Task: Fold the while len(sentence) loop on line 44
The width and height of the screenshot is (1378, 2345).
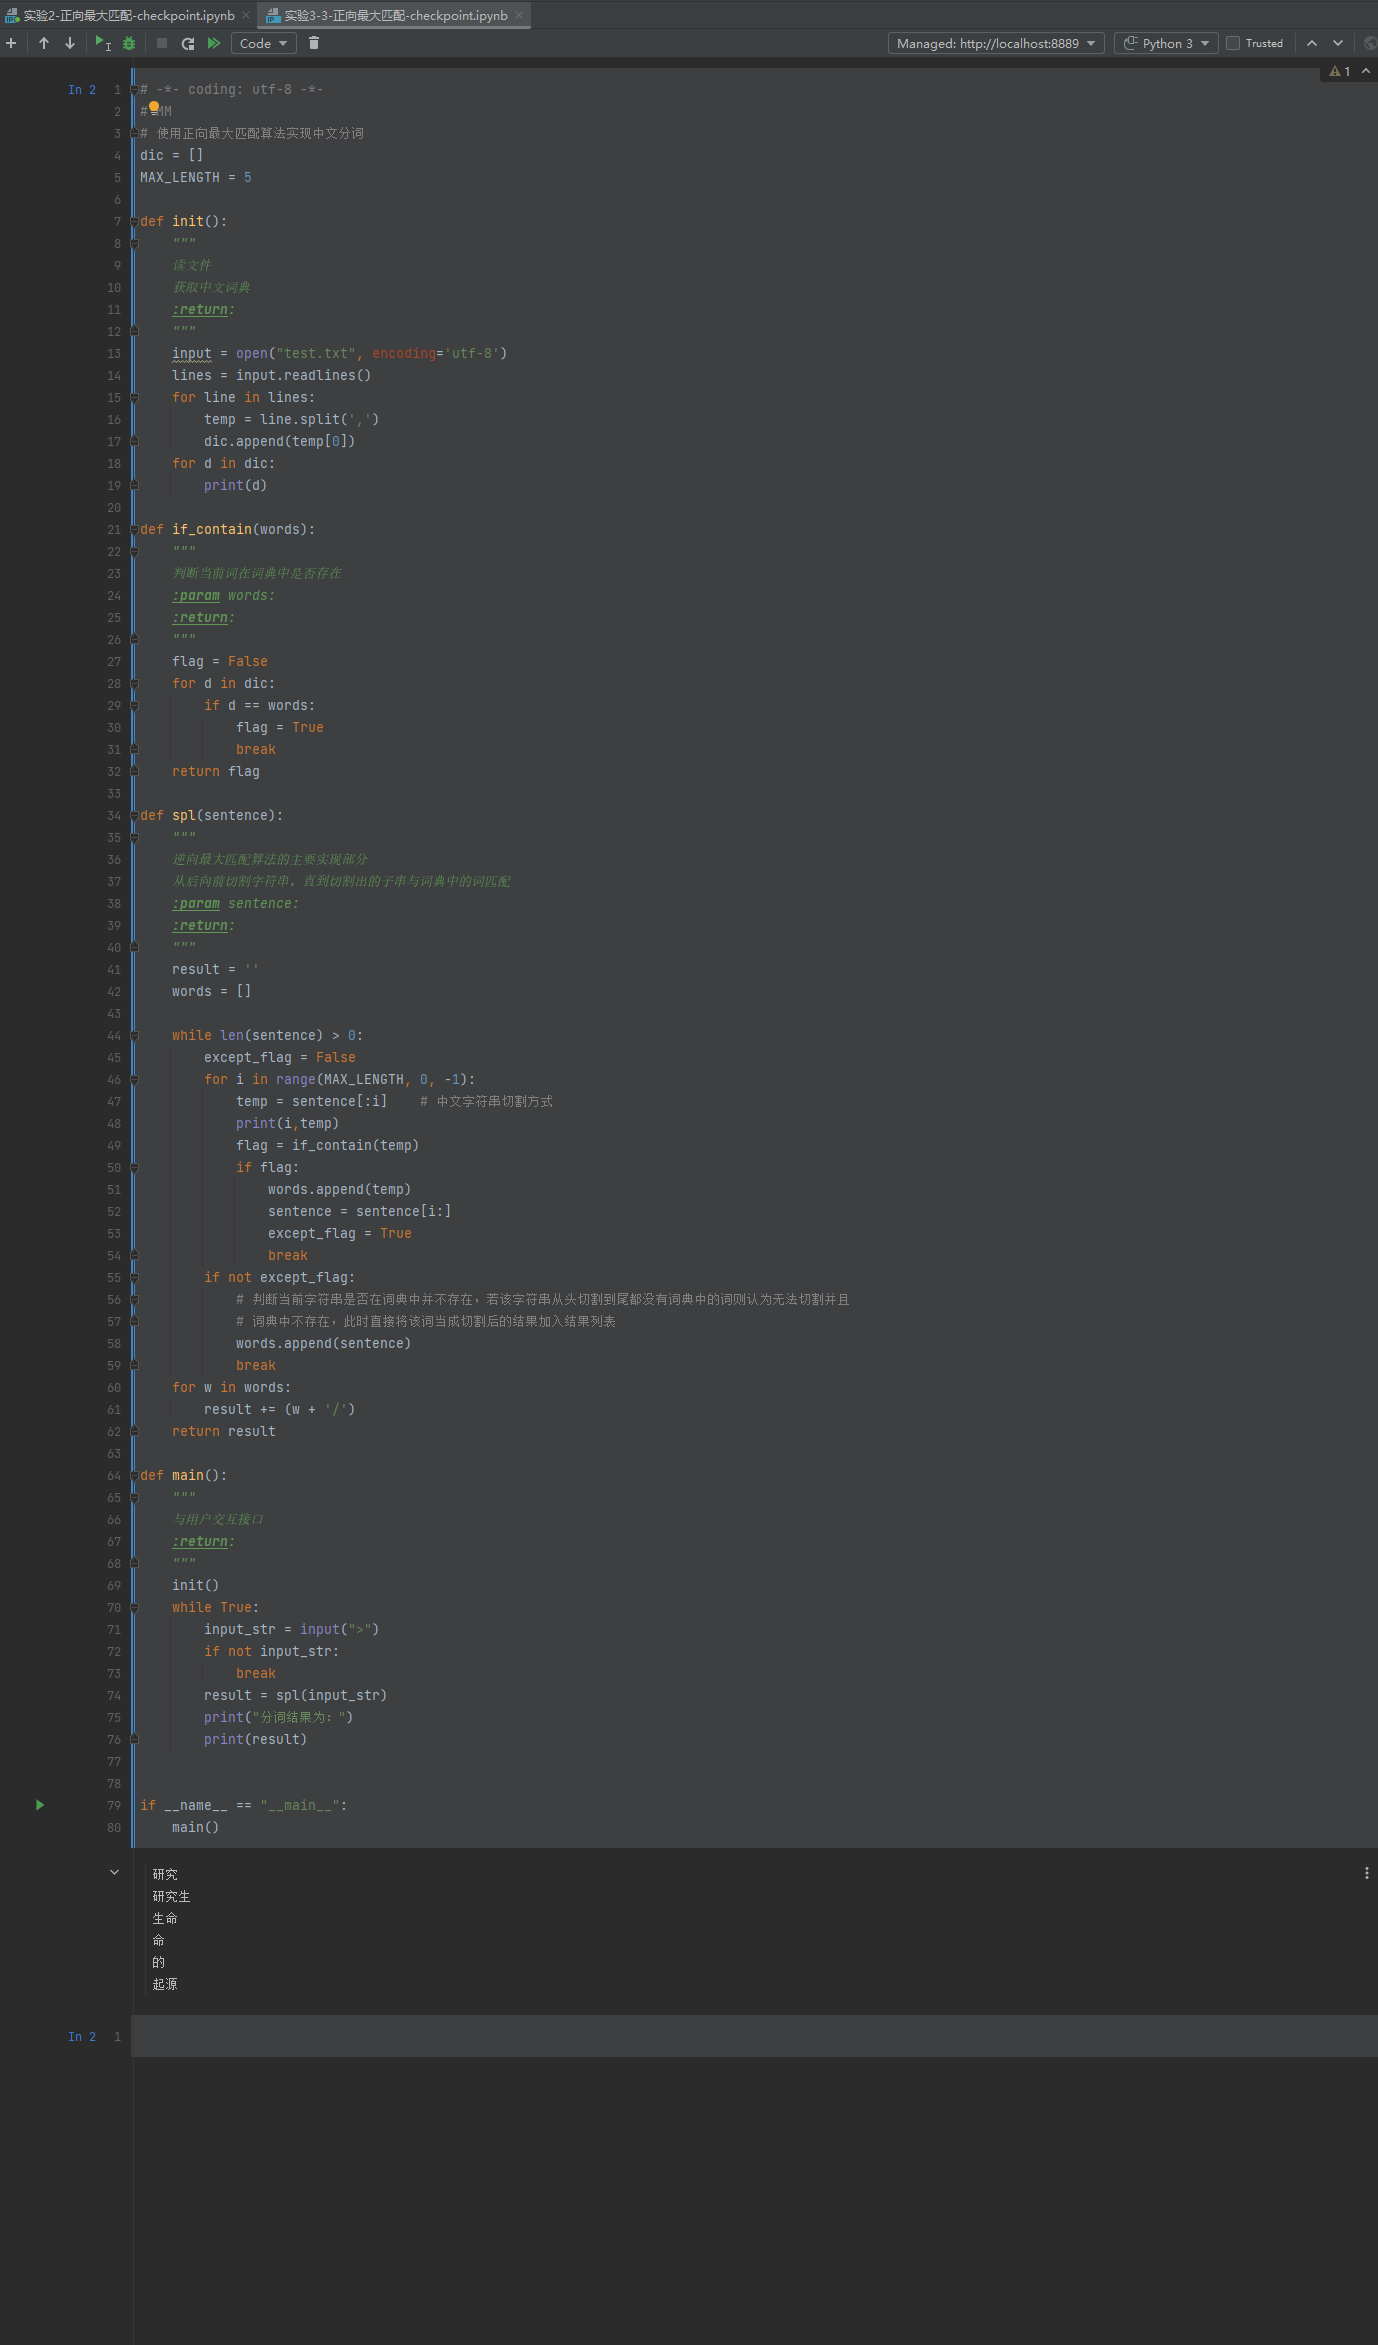Action: [134, 1036]
